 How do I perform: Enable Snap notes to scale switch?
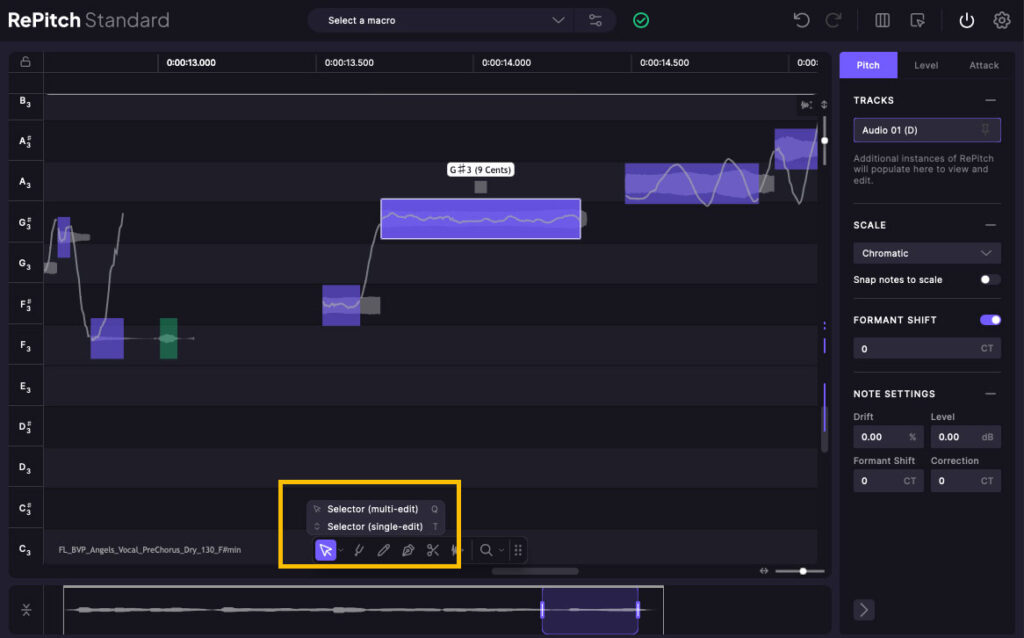(x=990, y=280)
